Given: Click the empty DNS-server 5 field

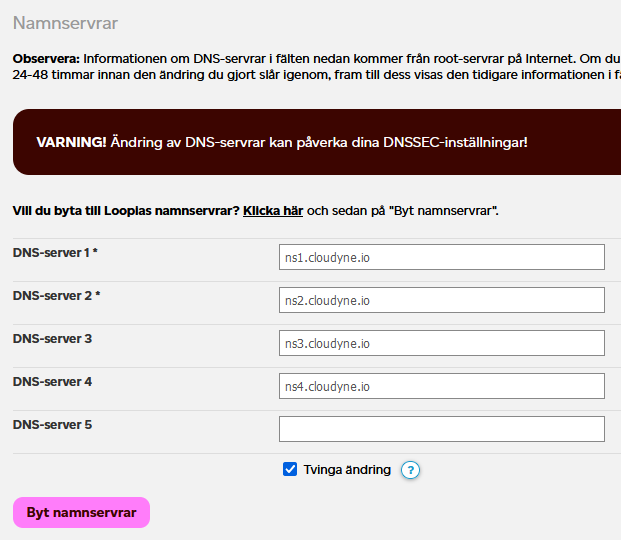Looking at the screenshot, I should pos(441,429).
